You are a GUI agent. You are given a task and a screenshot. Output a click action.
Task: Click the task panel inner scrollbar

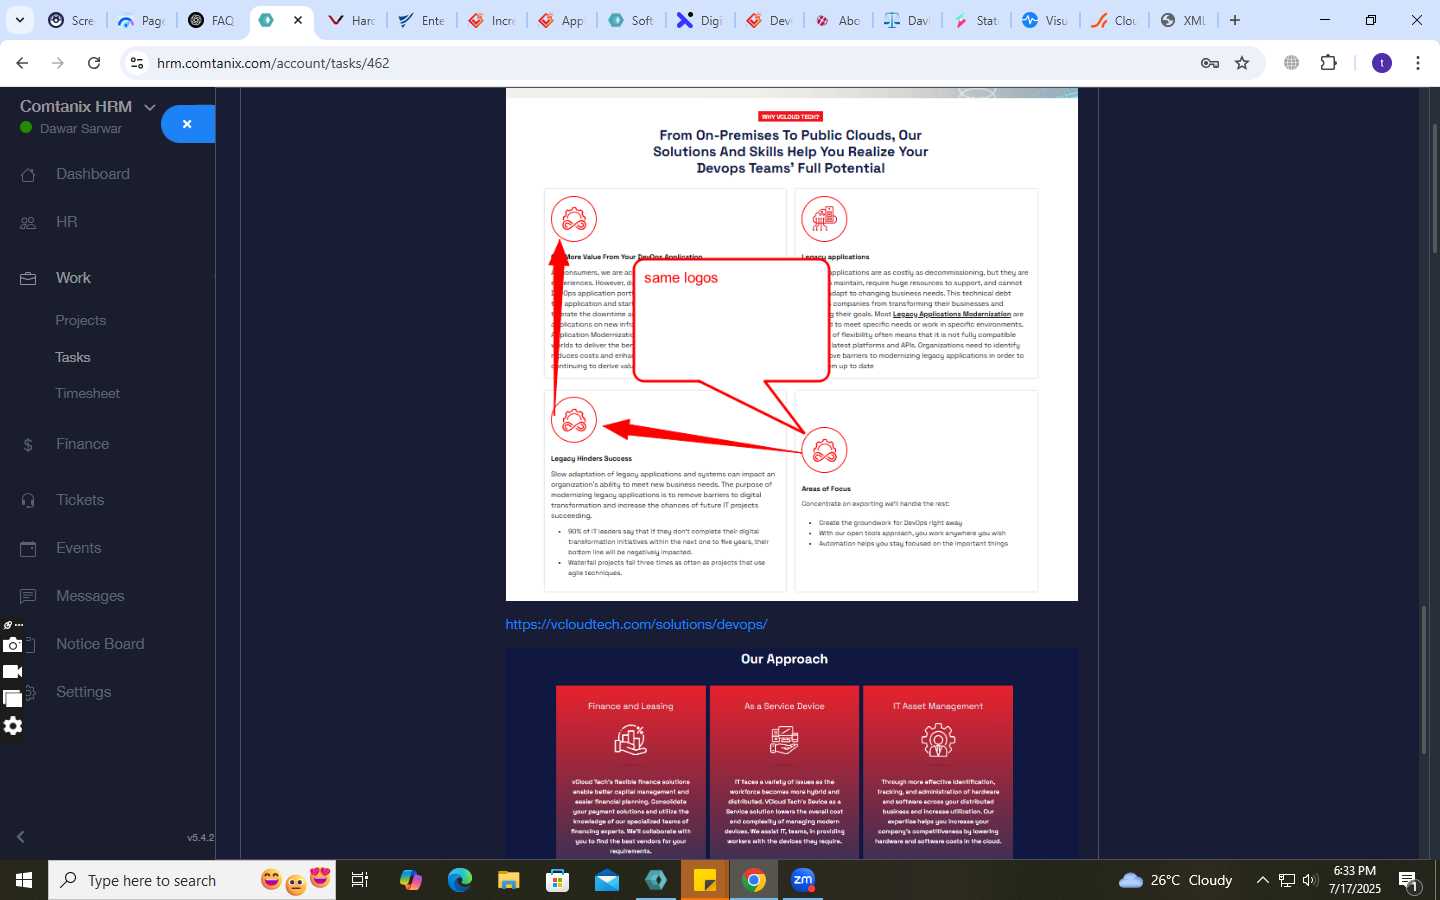(1424, 680)
